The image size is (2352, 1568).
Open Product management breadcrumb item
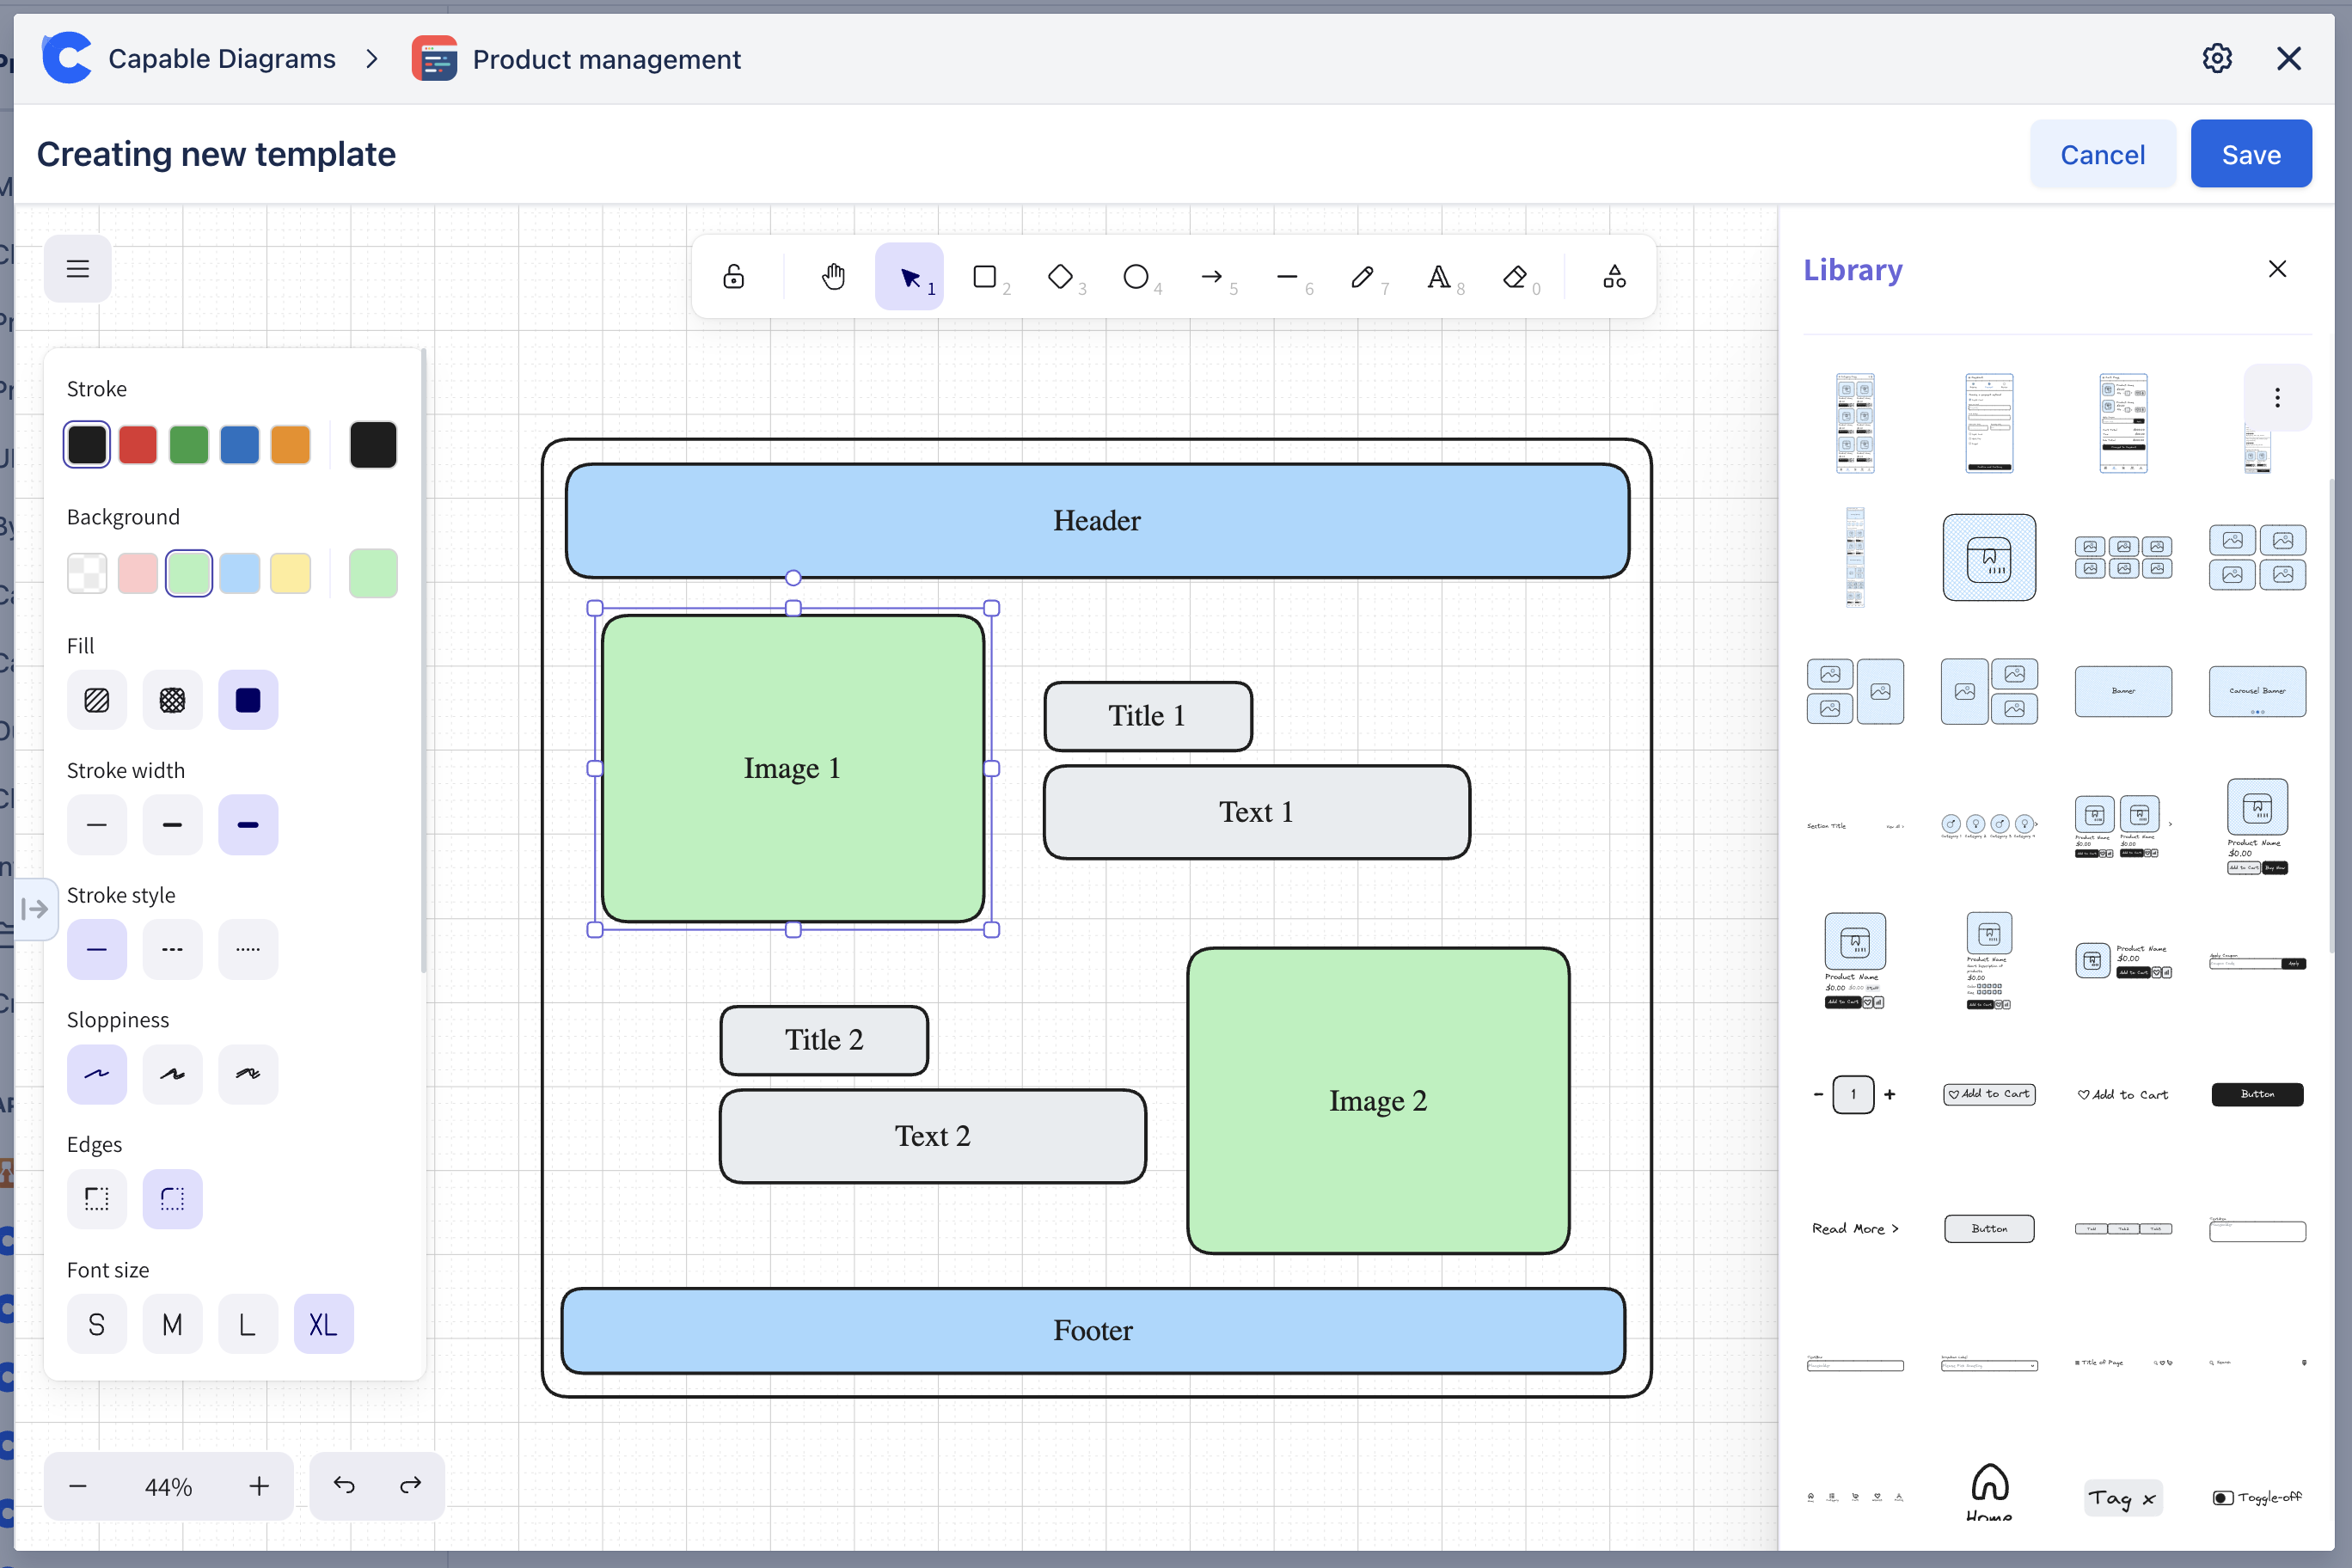pyautogui.click(x=606, y=59)
